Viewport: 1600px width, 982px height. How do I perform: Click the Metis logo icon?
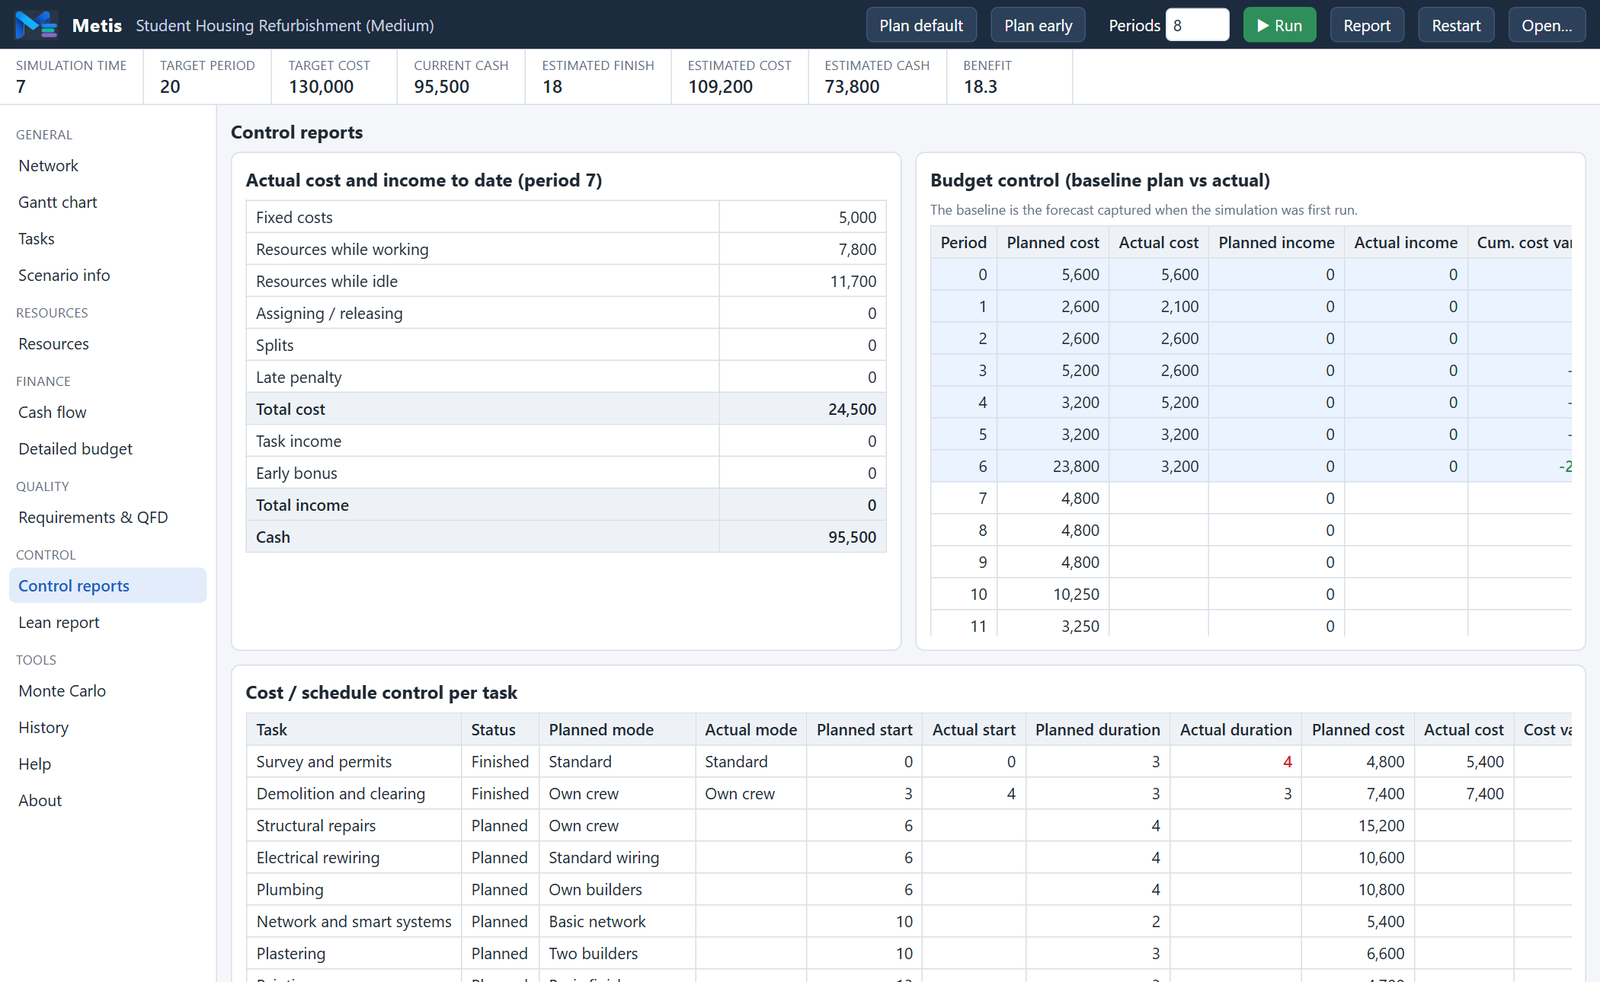pyautogui.click(x=36, y=25)
